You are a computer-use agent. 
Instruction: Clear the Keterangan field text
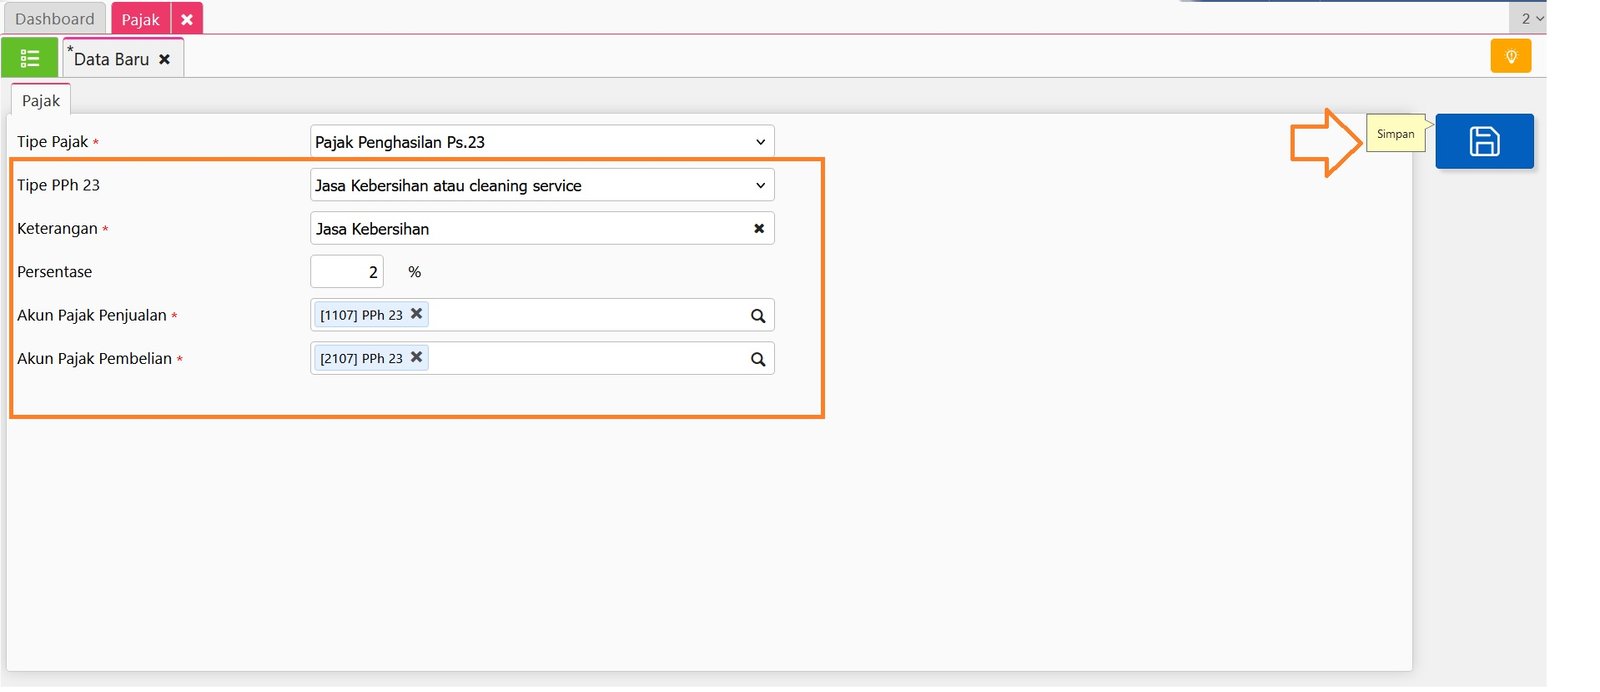click(759, 229)
